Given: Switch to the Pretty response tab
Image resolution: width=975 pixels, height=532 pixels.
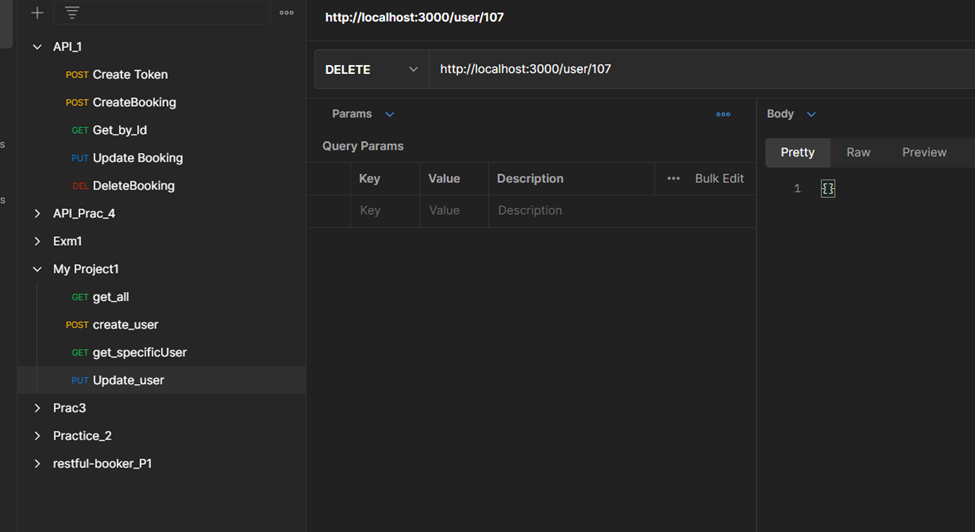Looking at the screenshot, I should tap(797, 152).
